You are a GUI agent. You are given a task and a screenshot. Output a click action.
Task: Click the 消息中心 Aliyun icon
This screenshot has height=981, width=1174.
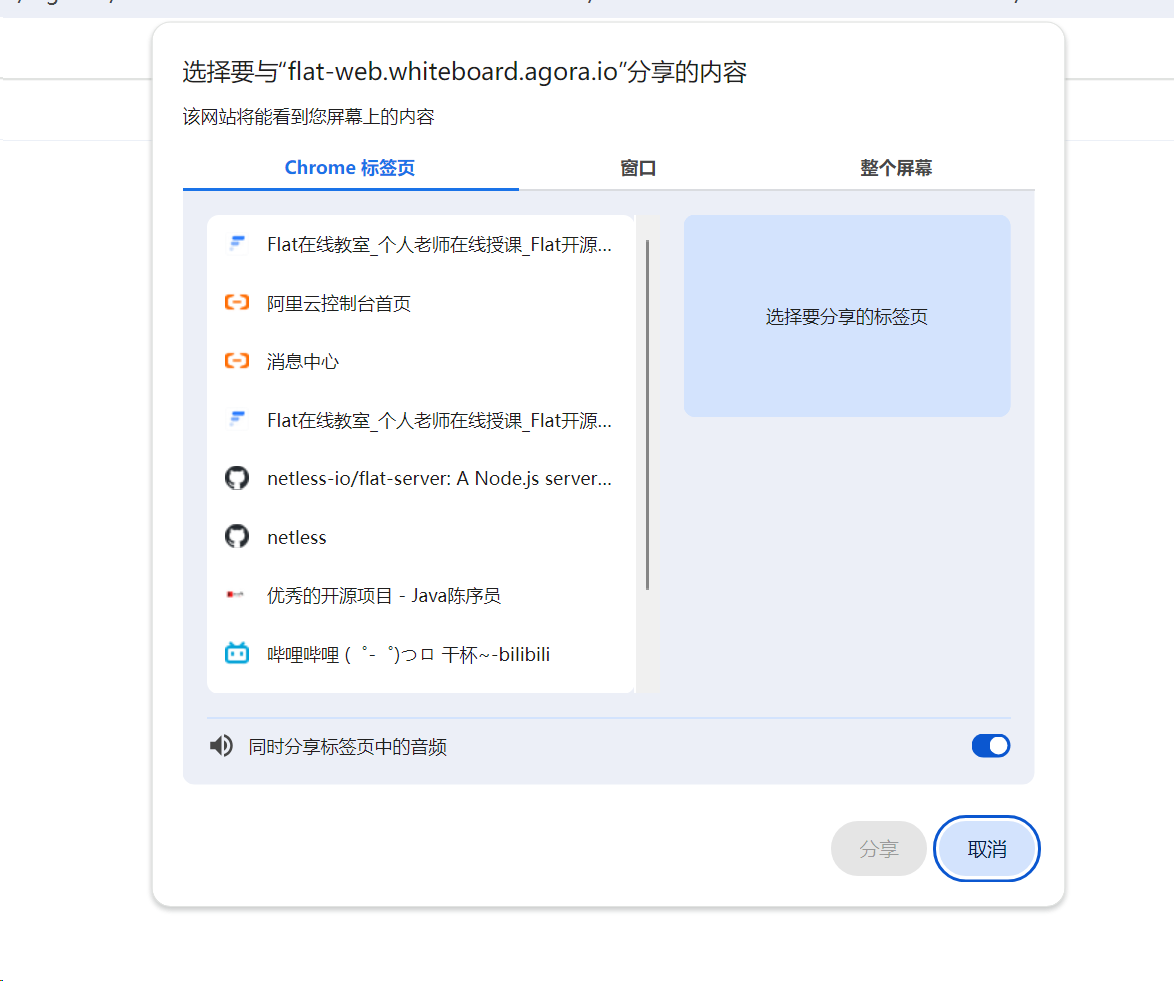coord(237,361)
